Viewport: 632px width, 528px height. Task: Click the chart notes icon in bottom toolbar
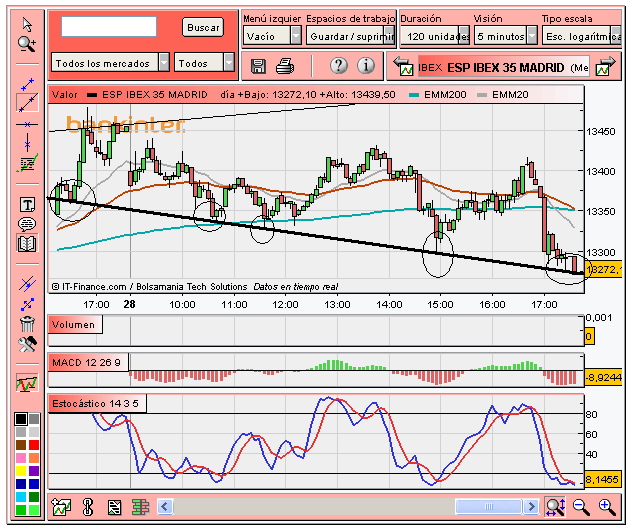pos(114,507)
